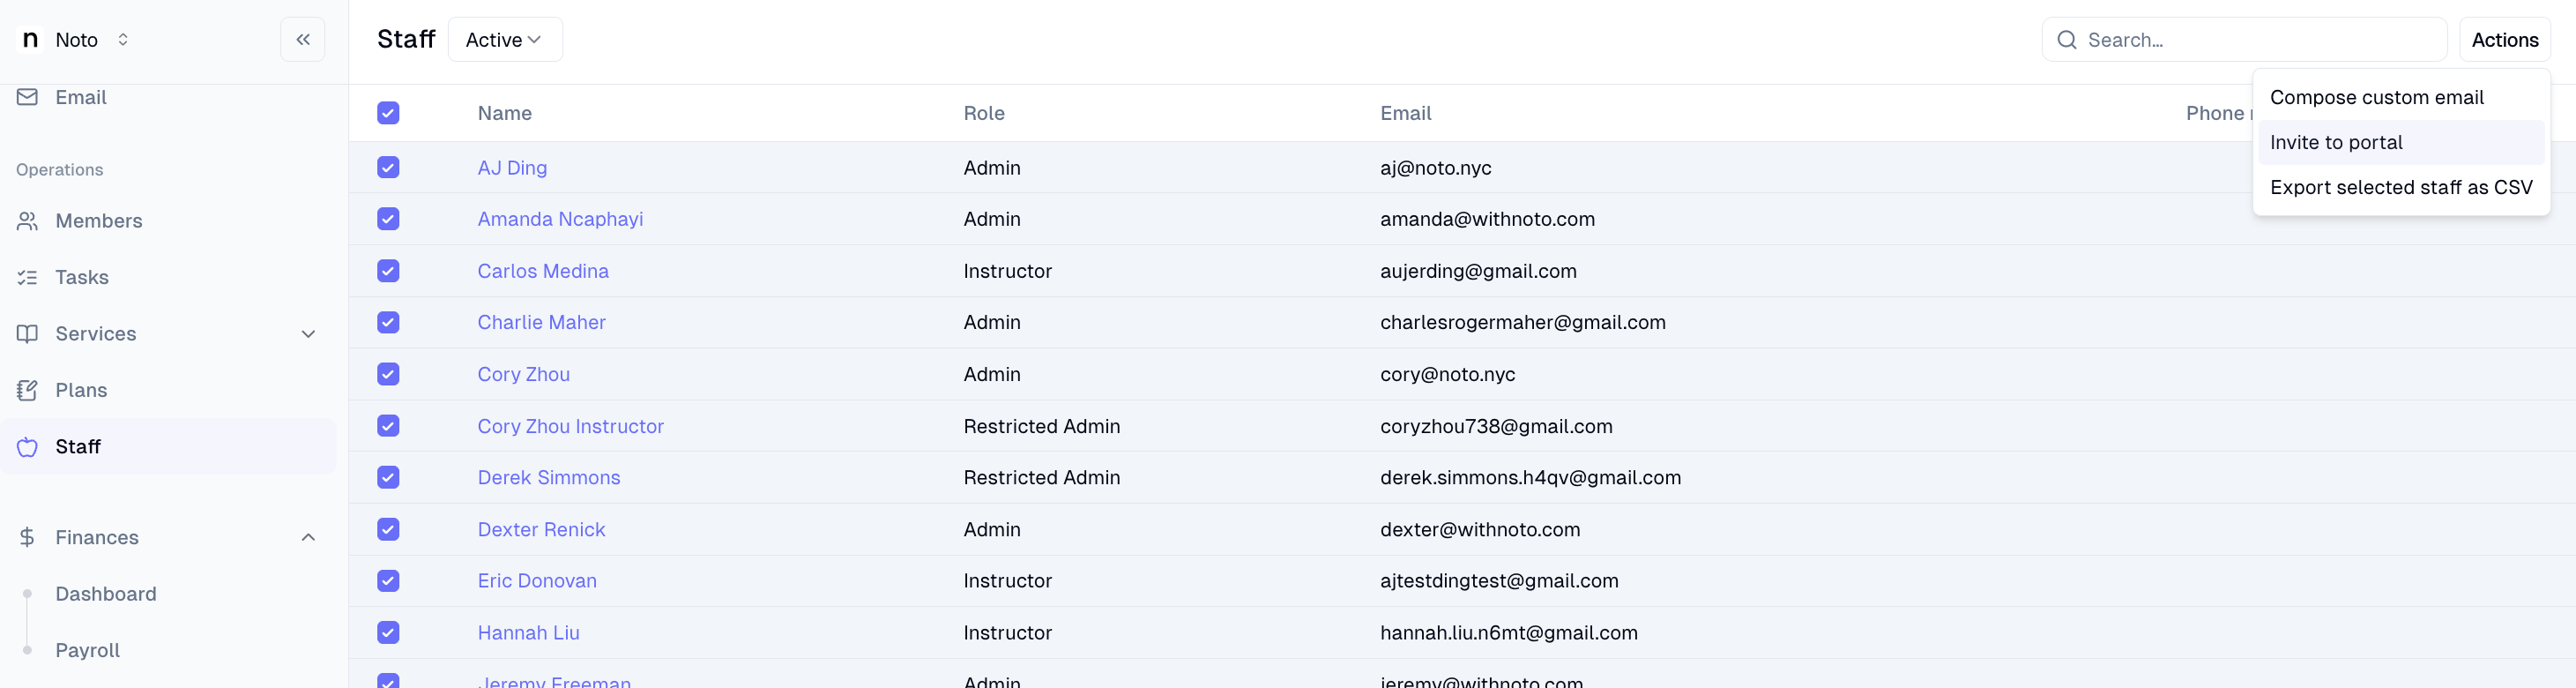The image size is (2576, 688).
Task: Open Derek Simmons staff profile link
Action: point(548,477)
